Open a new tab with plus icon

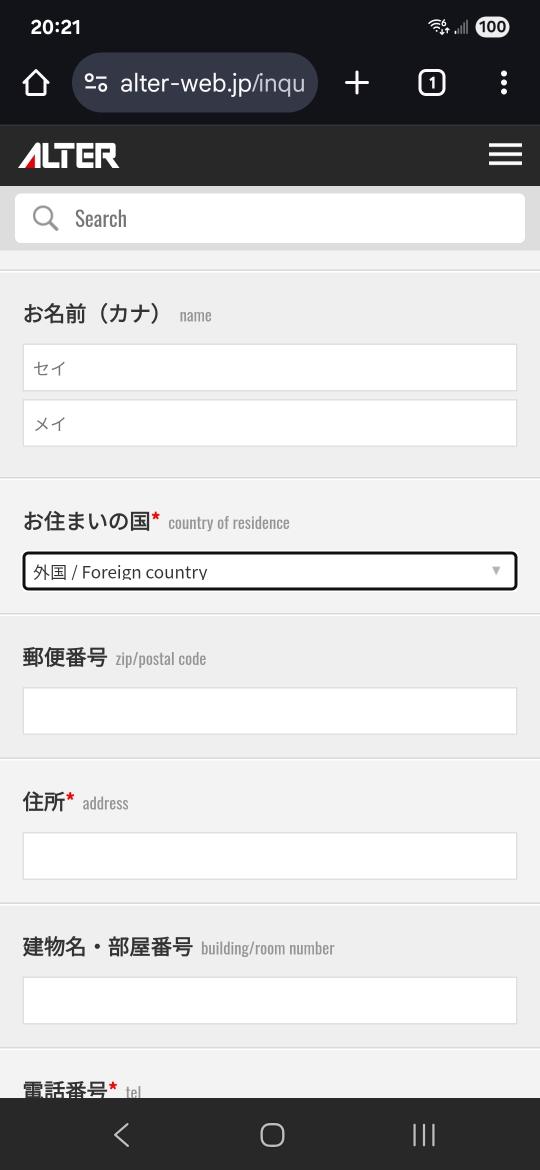[357, 83]
